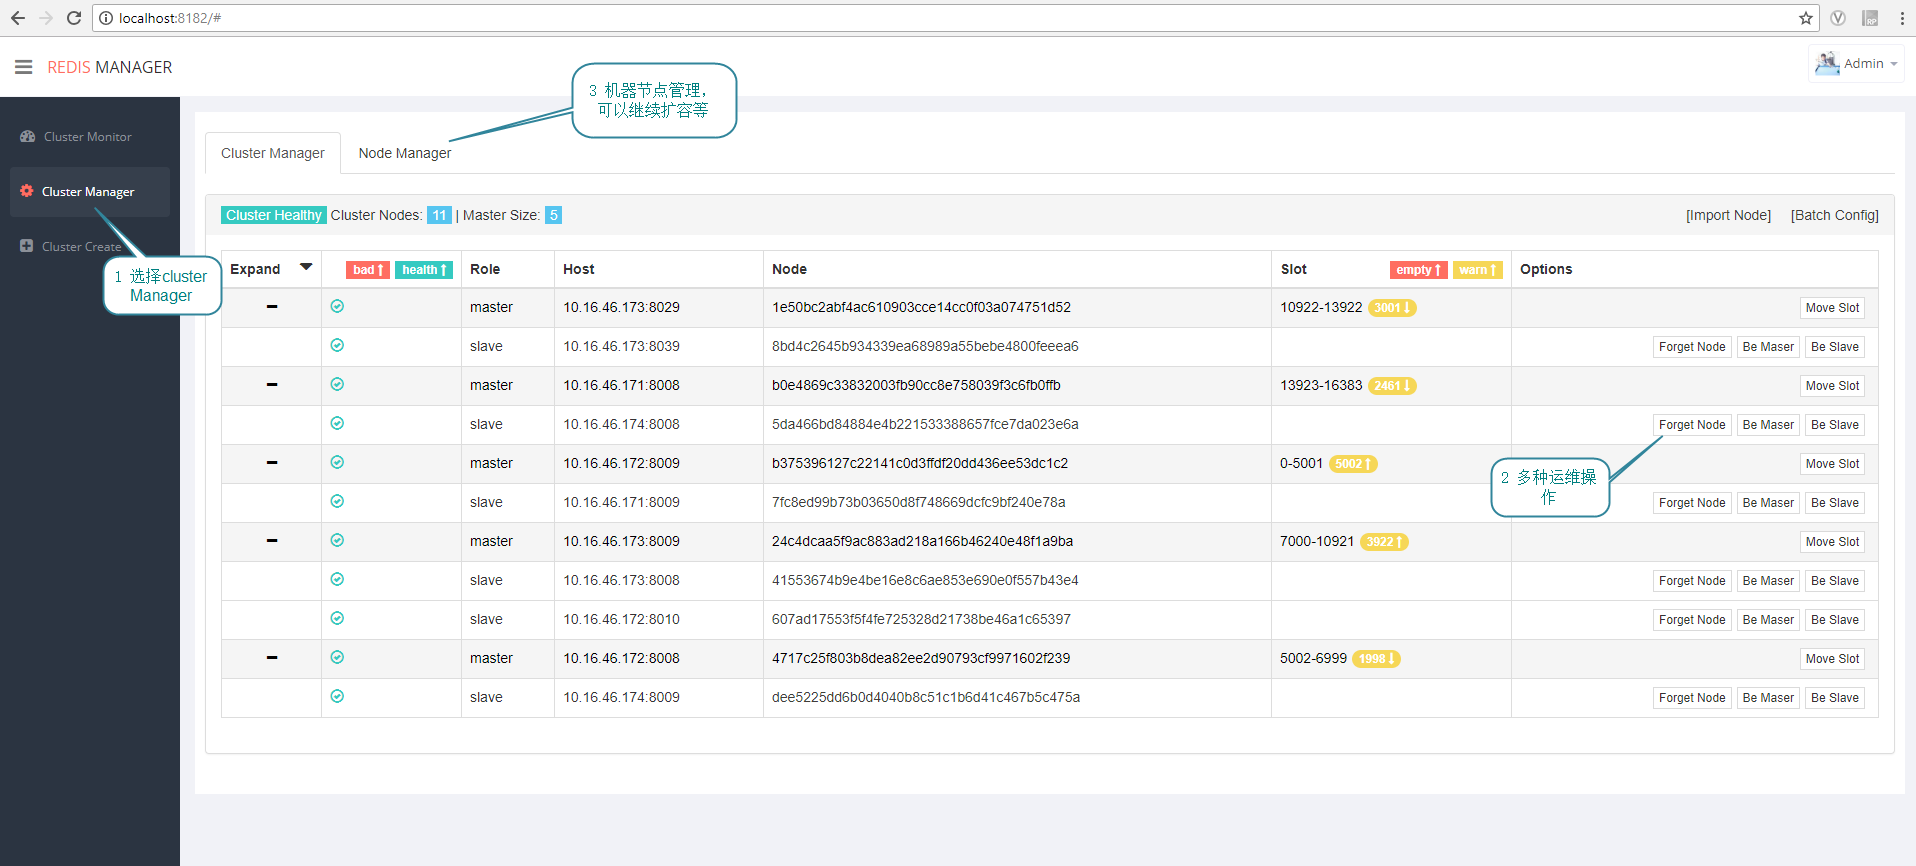This screenshot has height=866, width=1916.
Task: Click the Cluster Healthy status label
Action: (273, 215)
